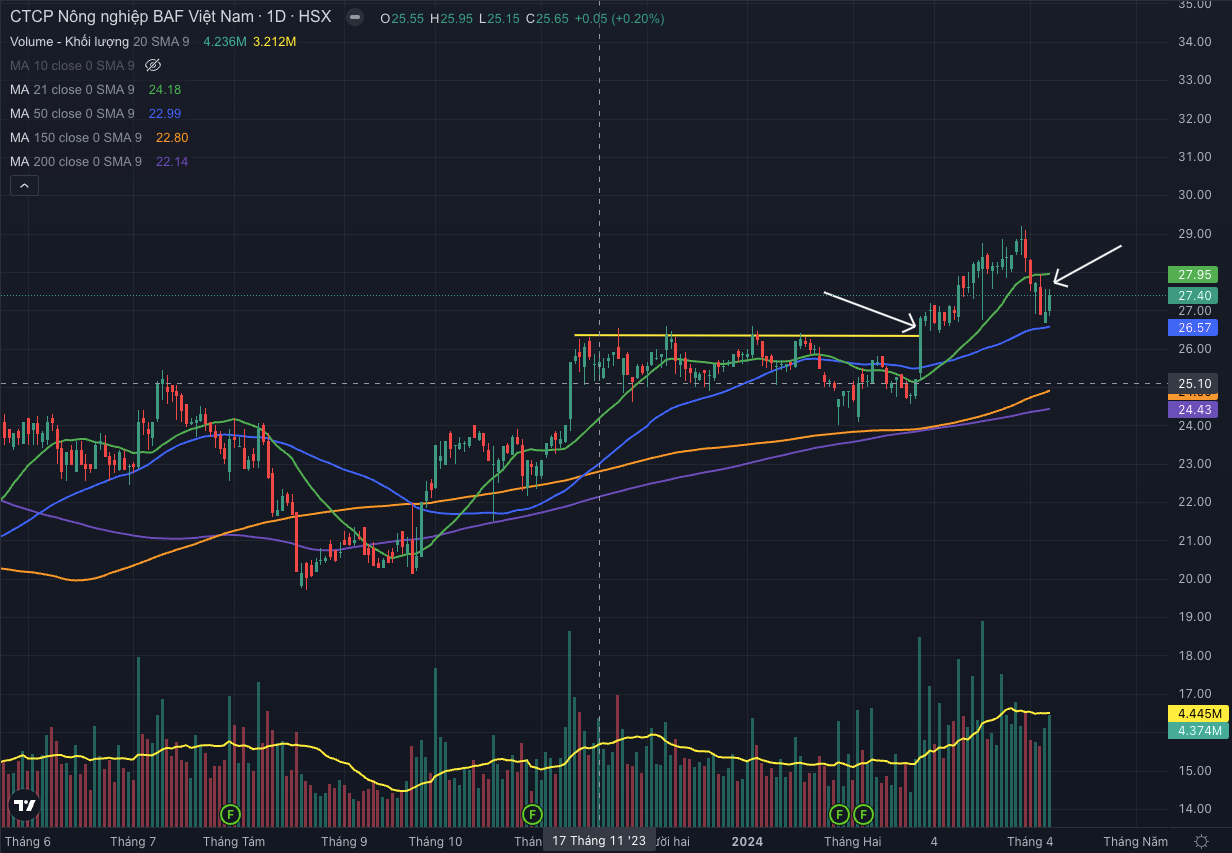Click the blue 26.57 MA price label
The height and width of the screenshot is (853, 1232).
pyautogui.click(x=1195, y=328)
